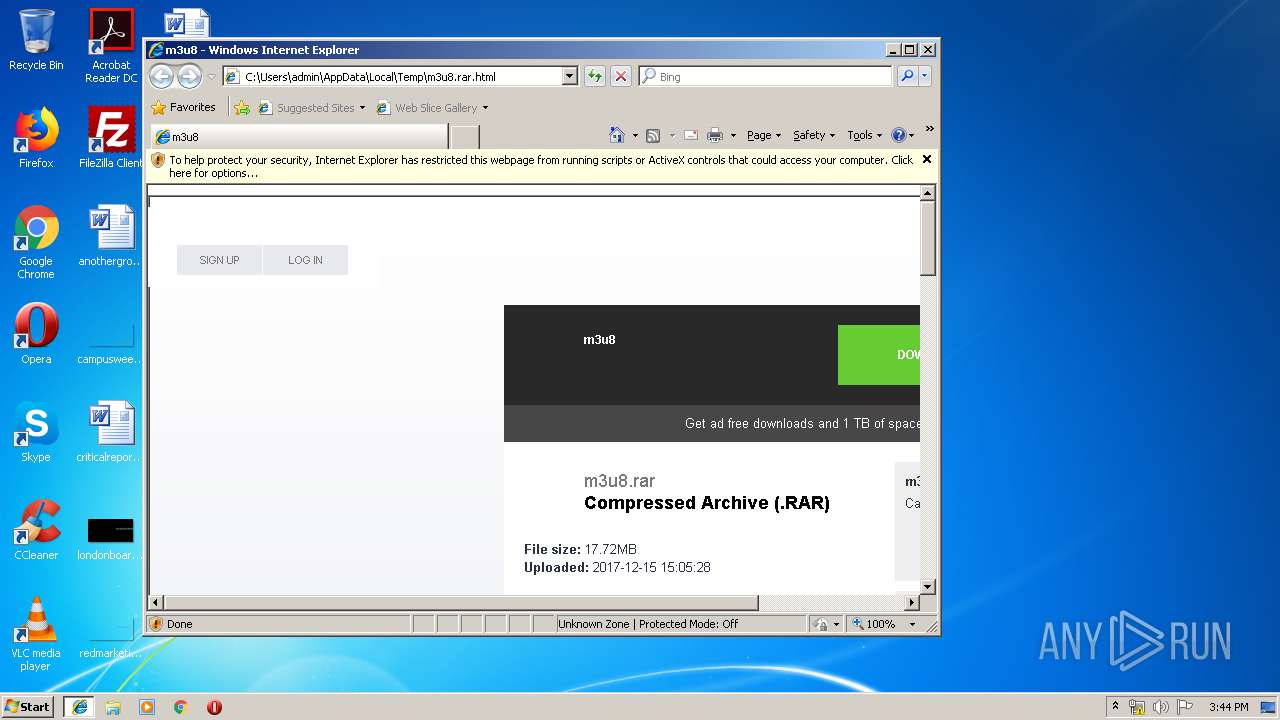Open Google Chrome desktop shortcut
Image resolution: width=1280 pixels, height=720 pixels.
[36, 243]
